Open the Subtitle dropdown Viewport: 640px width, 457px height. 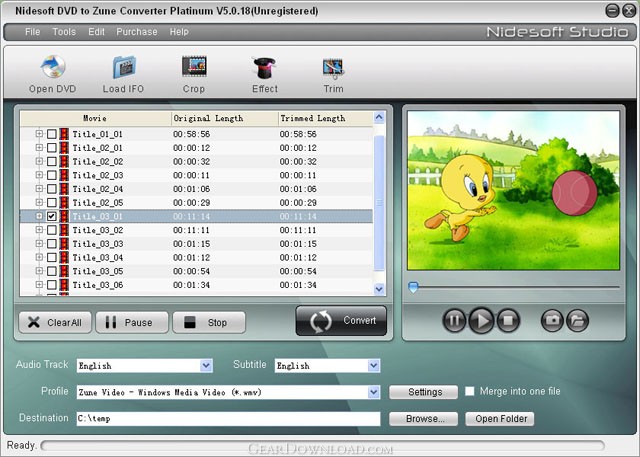pos(373,366)
